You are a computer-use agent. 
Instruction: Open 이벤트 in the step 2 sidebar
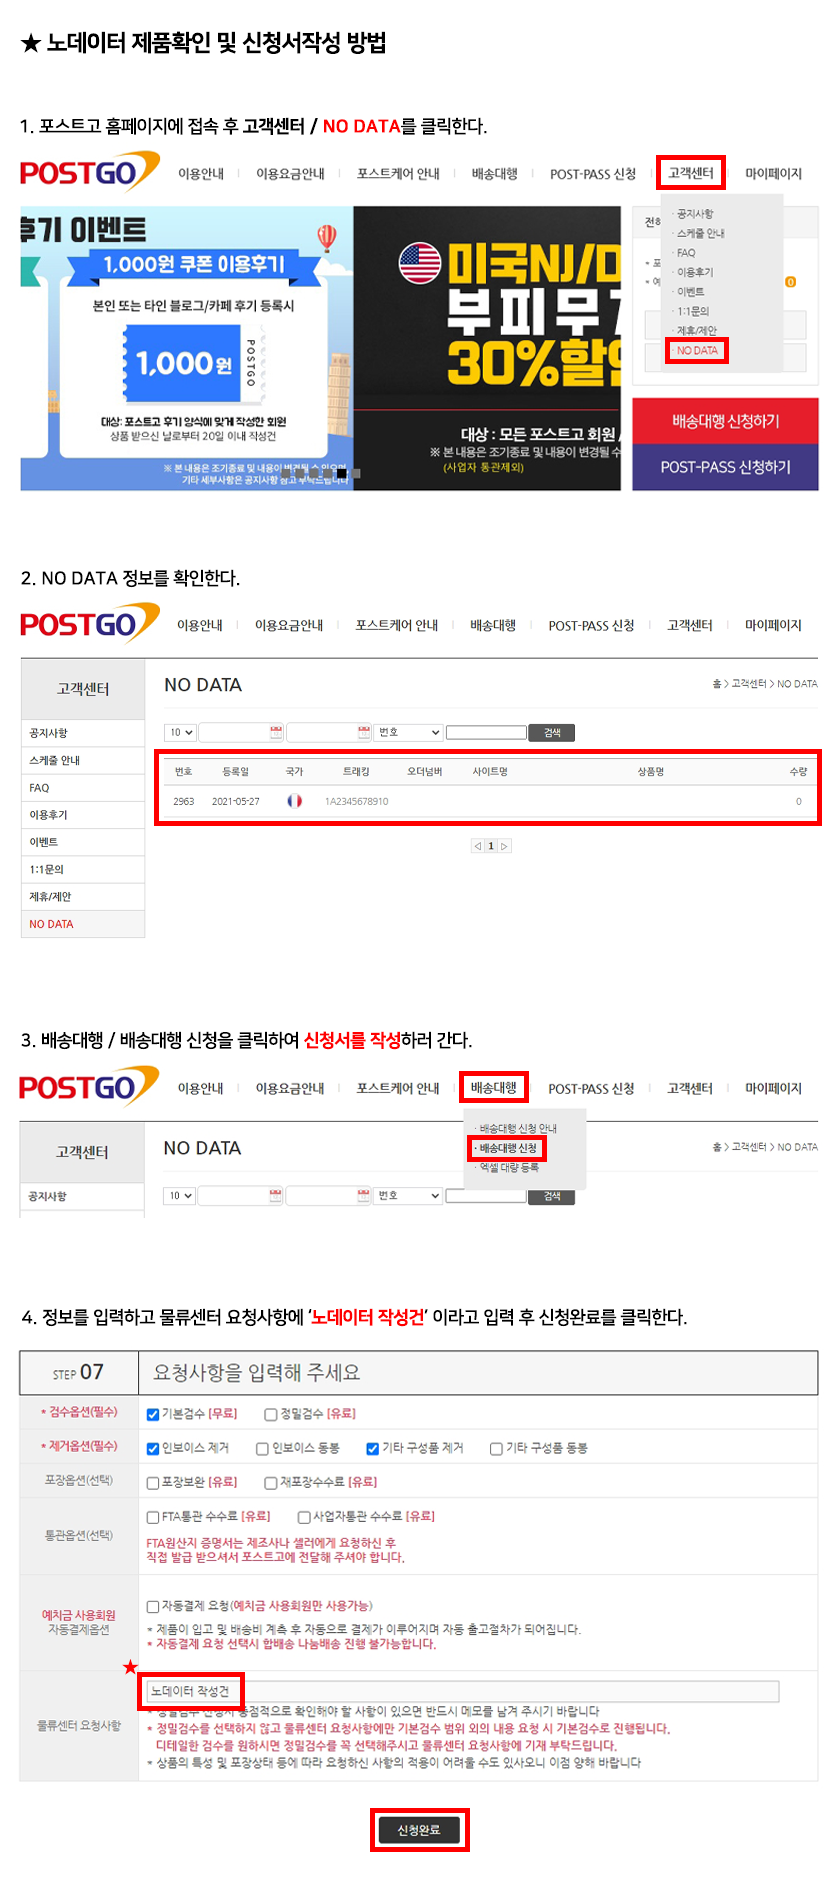click(83, 842)
